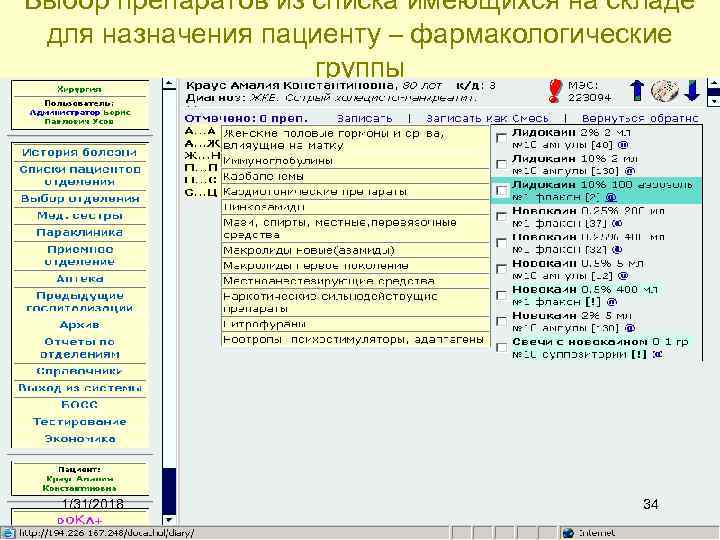Click the dark sidebar scrollbar thumb
Screen dimensions: 720x540
pos(169,491)
